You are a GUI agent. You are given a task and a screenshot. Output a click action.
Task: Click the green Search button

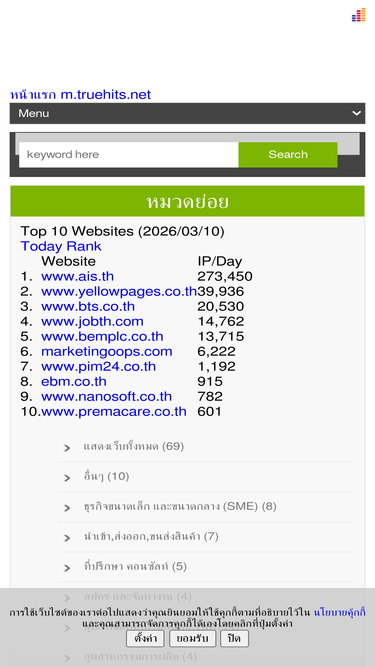[x=288, y=154]
